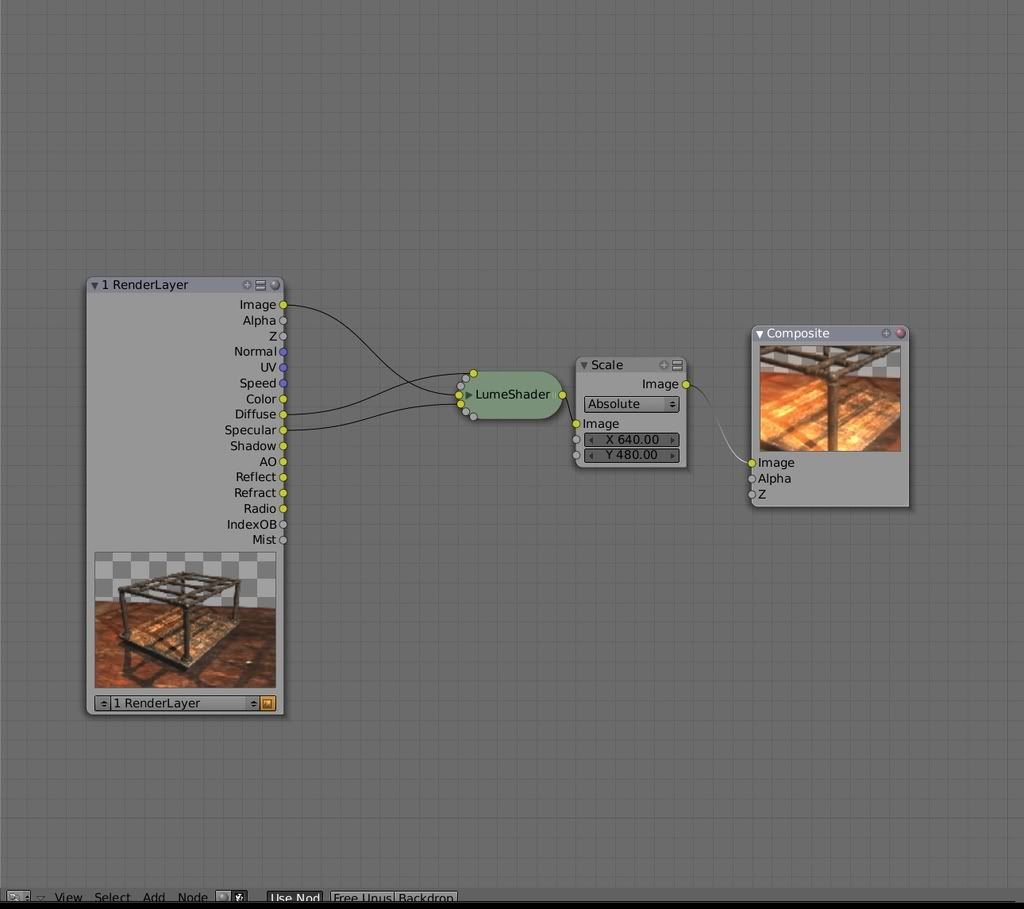Click the Composite node preview sphere icon

click(900, 333)
